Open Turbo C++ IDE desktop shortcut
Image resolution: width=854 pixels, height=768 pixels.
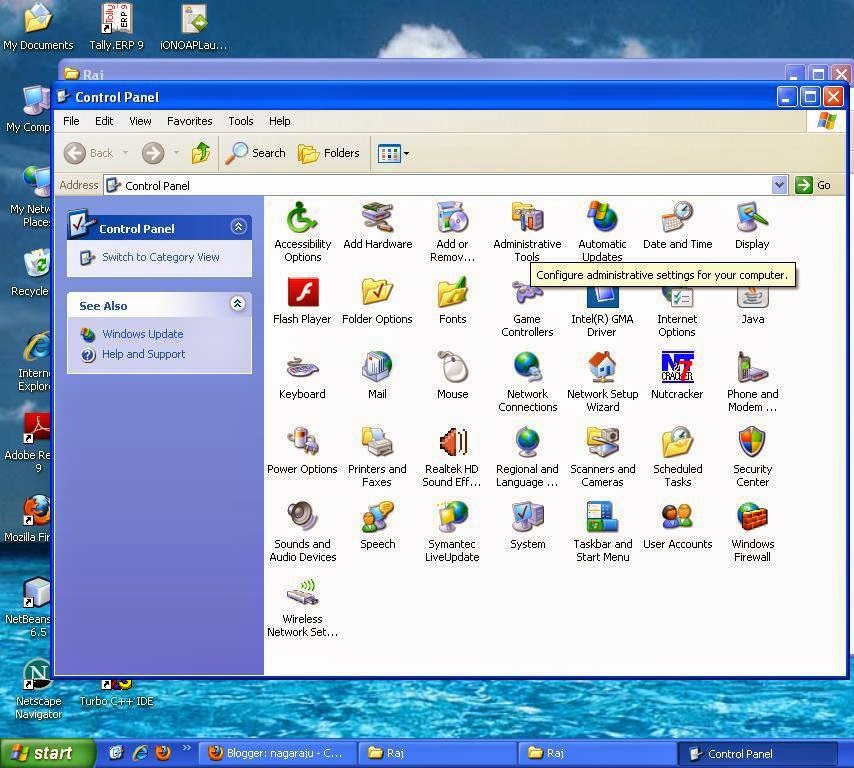click(117, 694)
